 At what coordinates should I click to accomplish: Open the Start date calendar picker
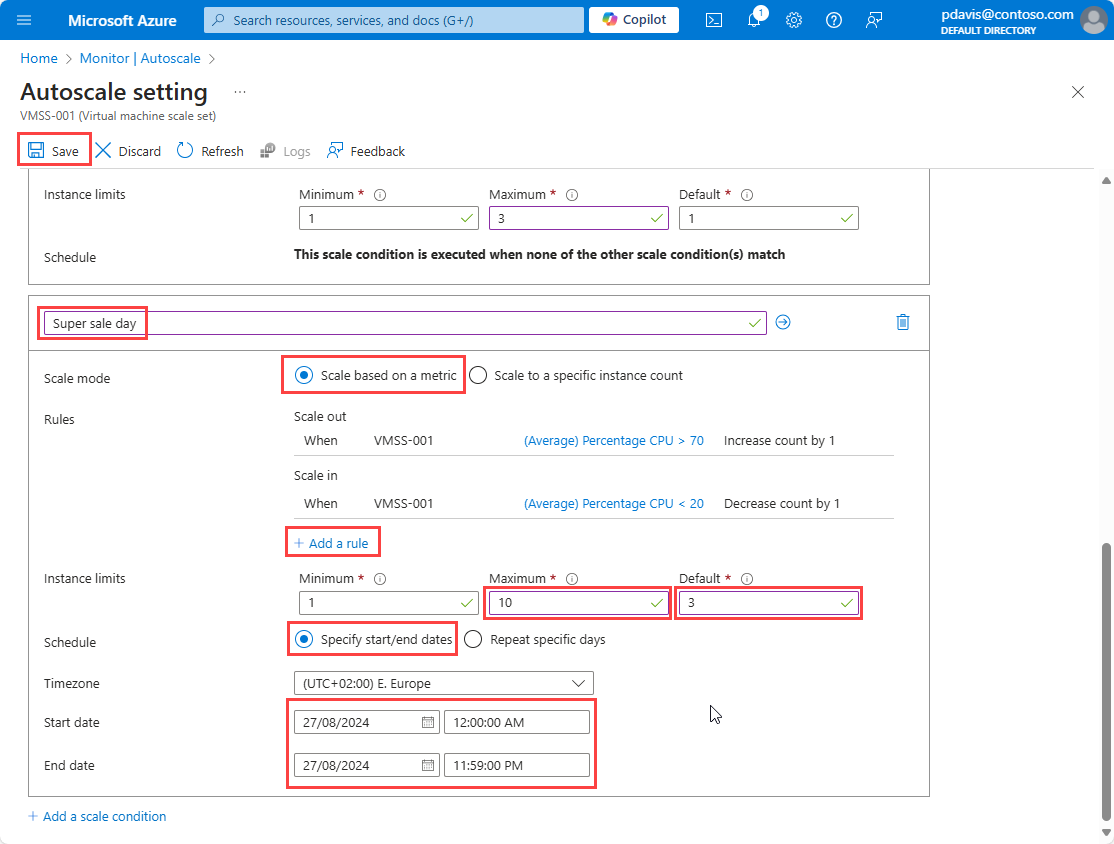428,723
